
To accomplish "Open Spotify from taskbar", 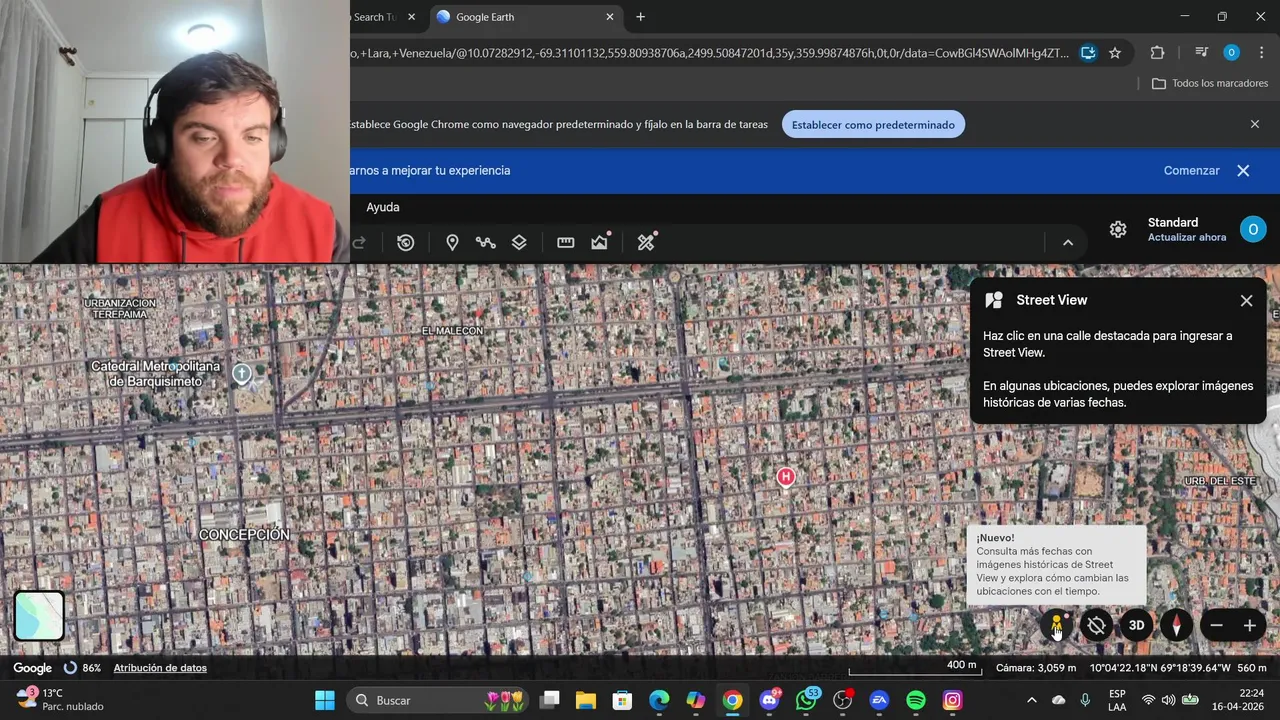I will (x=916, y=700).
